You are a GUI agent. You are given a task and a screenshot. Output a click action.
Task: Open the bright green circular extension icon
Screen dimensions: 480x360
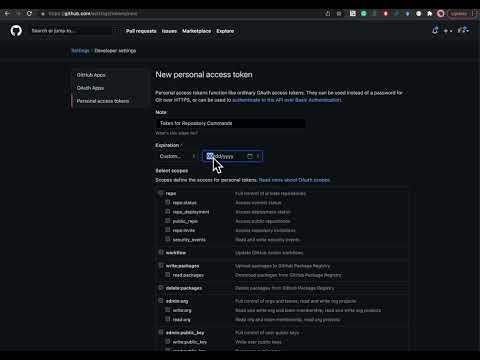[x=364, y=14]
